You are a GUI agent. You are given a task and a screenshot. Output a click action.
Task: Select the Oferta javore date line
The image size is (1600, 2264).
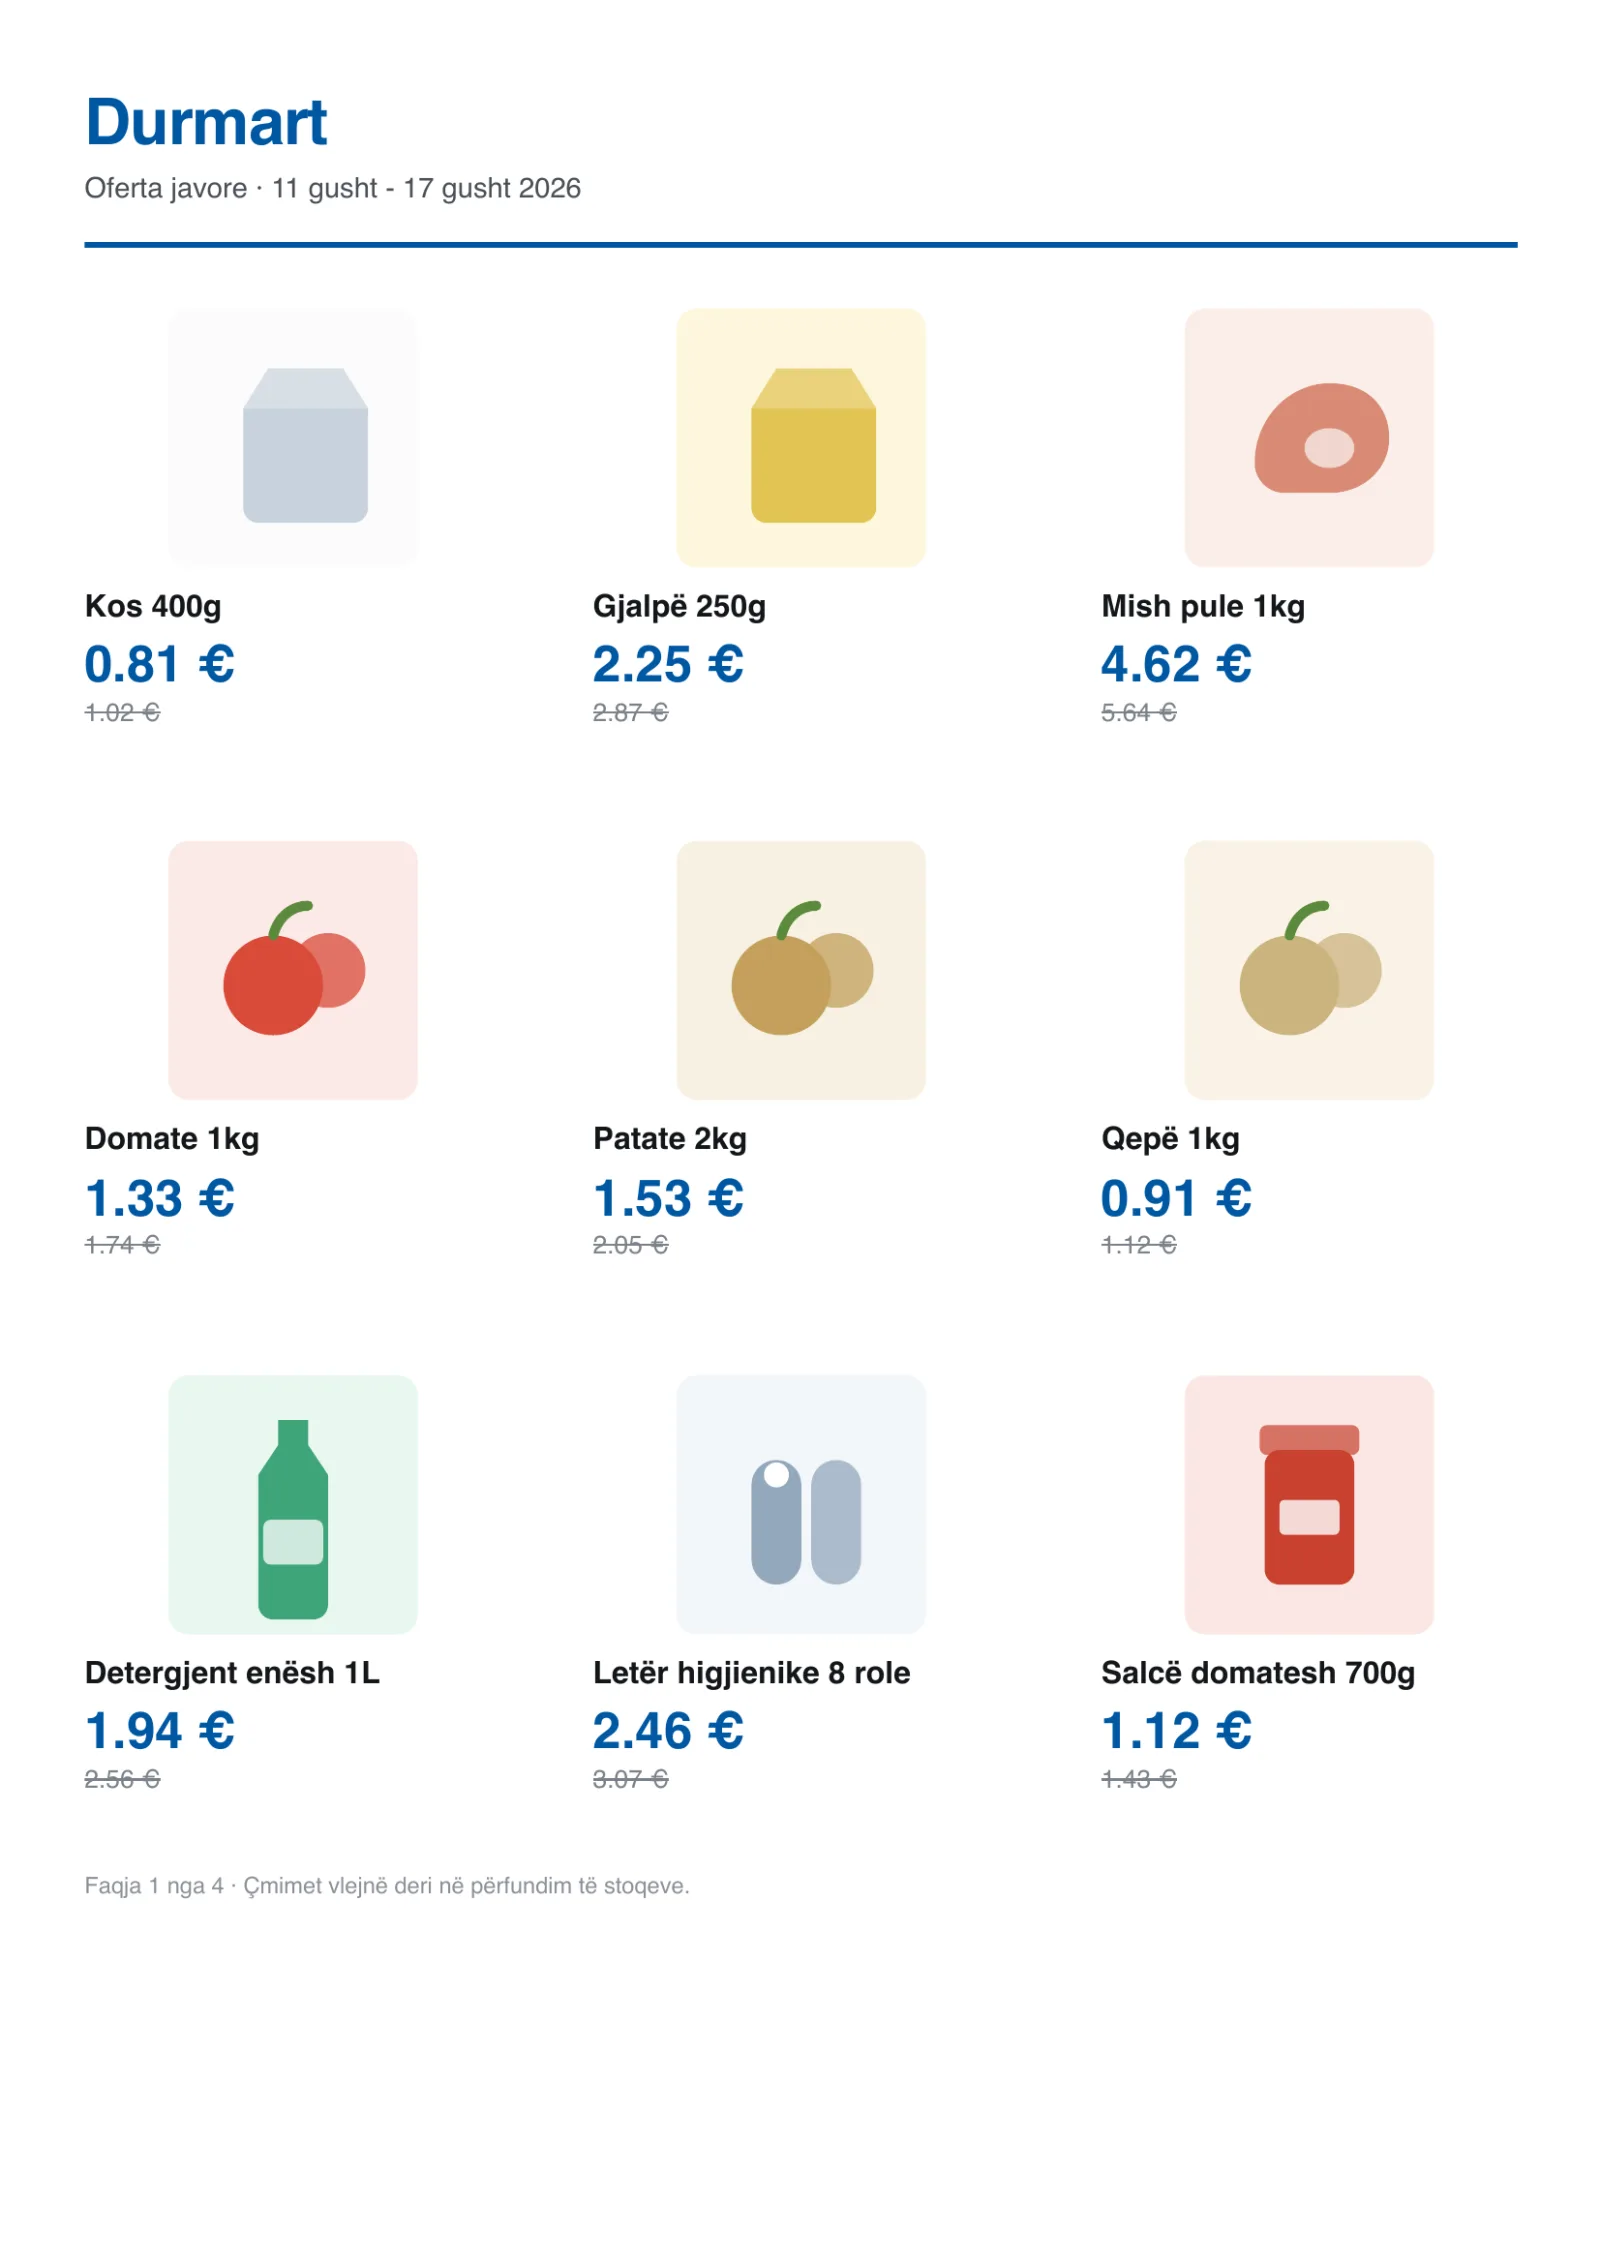pyautogui.click(x=332, y=188)
